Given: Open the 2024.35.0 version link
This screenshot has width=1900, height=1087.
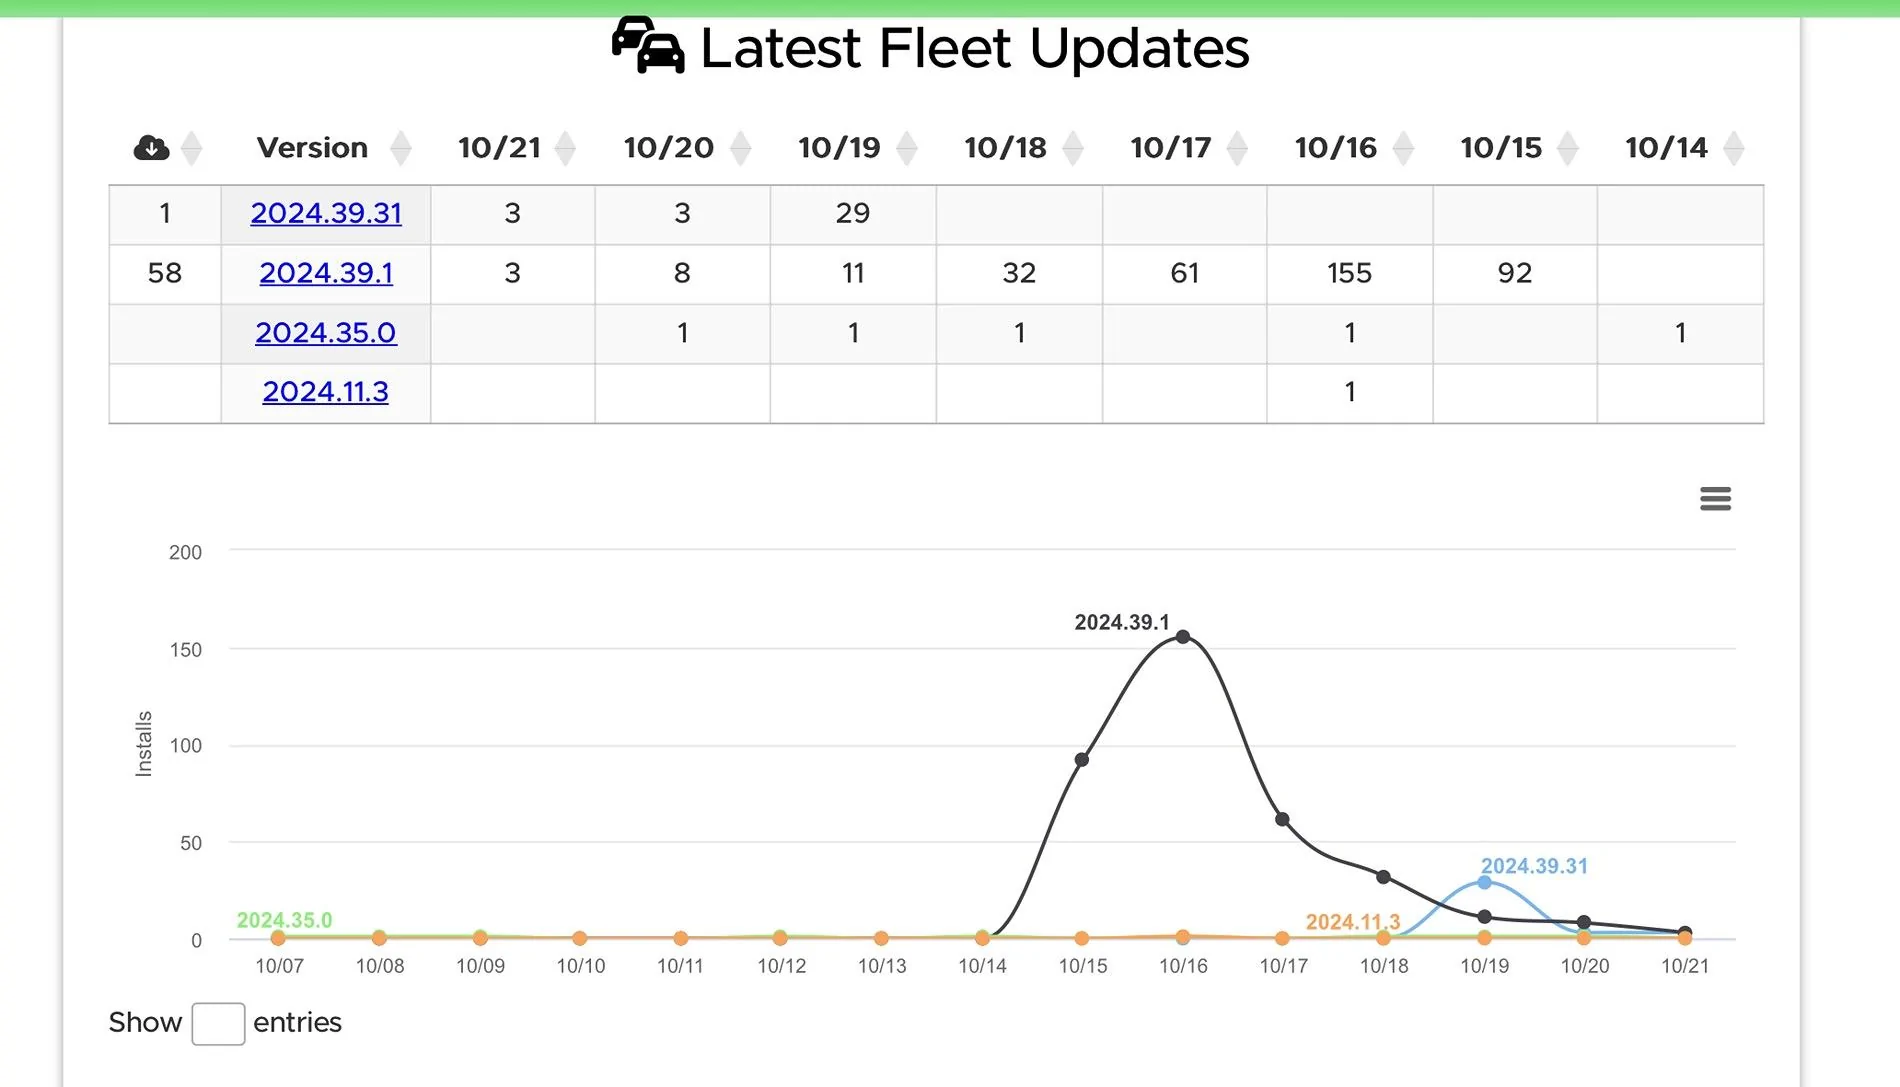Looking at the screenshot, I should pos(326,332).
